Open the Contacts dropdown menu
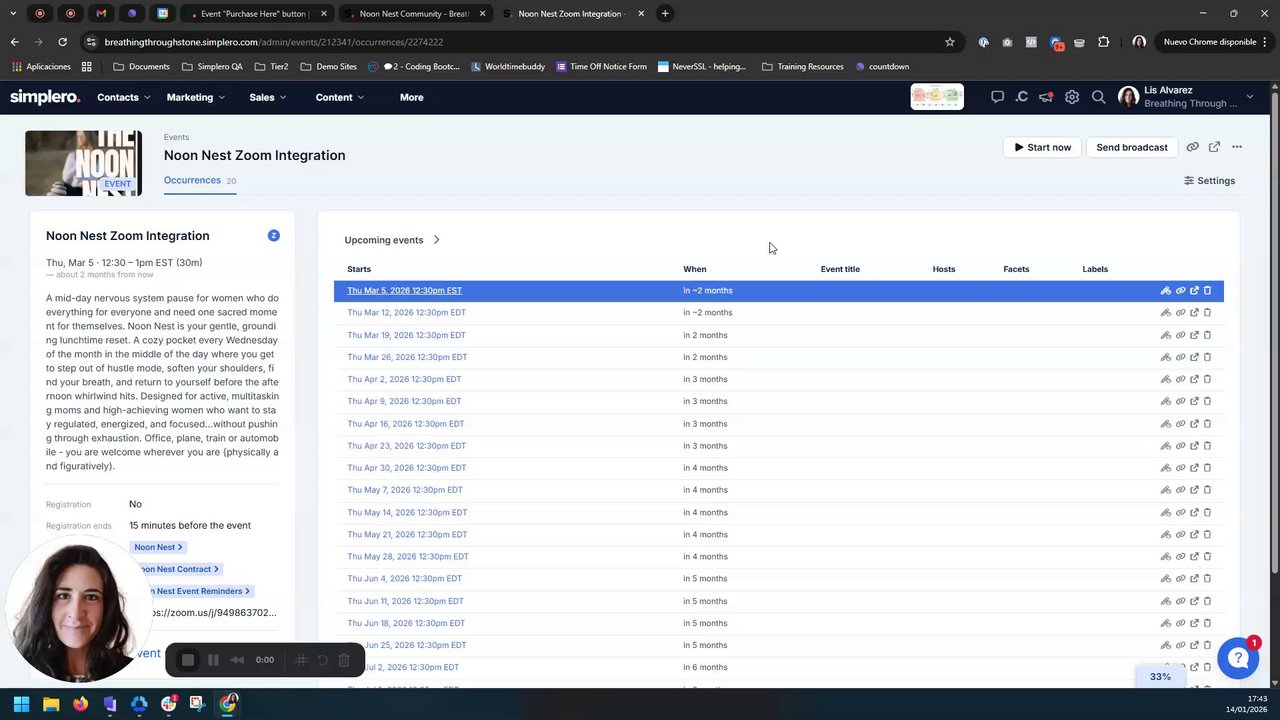 click(123, 97)
